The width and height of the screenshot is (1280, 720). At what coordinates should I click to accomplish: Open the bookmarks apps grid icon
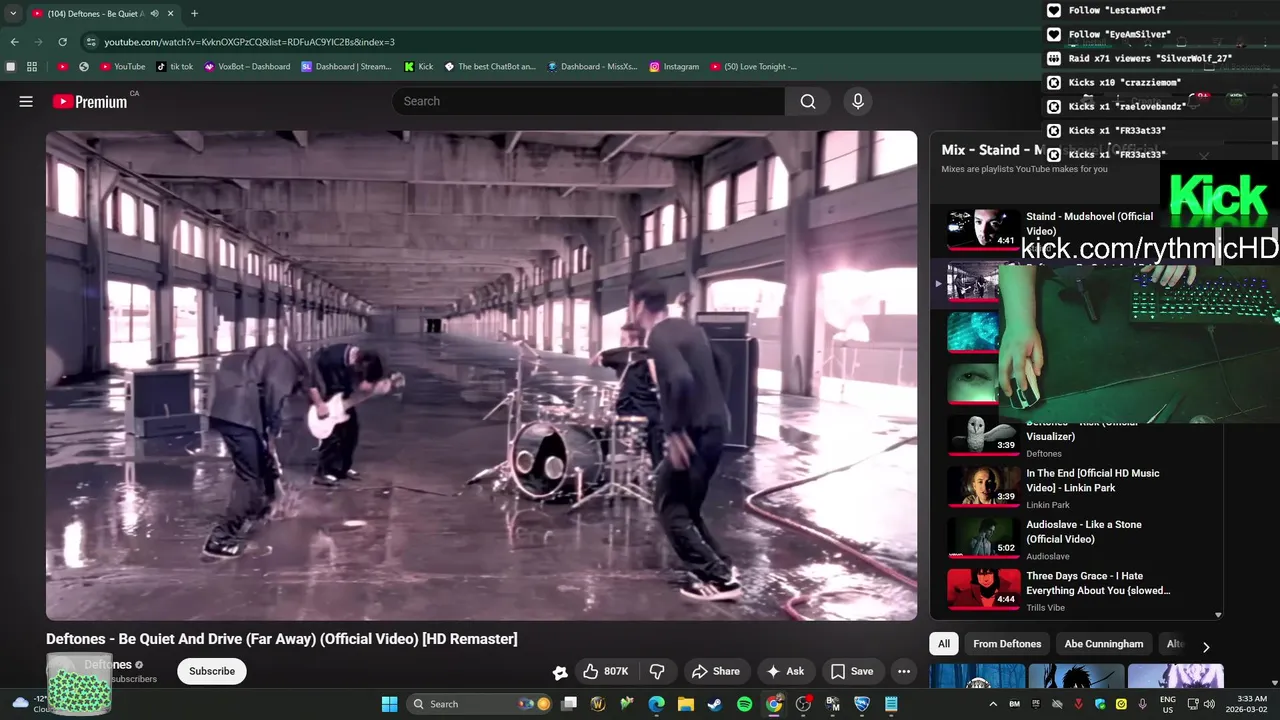[32, 67]
